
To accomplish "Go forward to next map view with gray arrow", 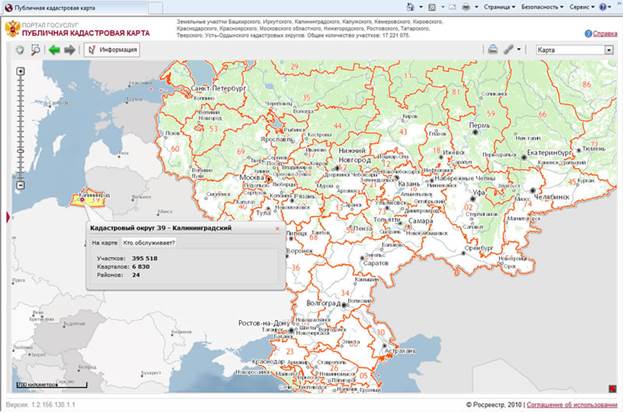I will pyautogui.click(x=70, y=50).
